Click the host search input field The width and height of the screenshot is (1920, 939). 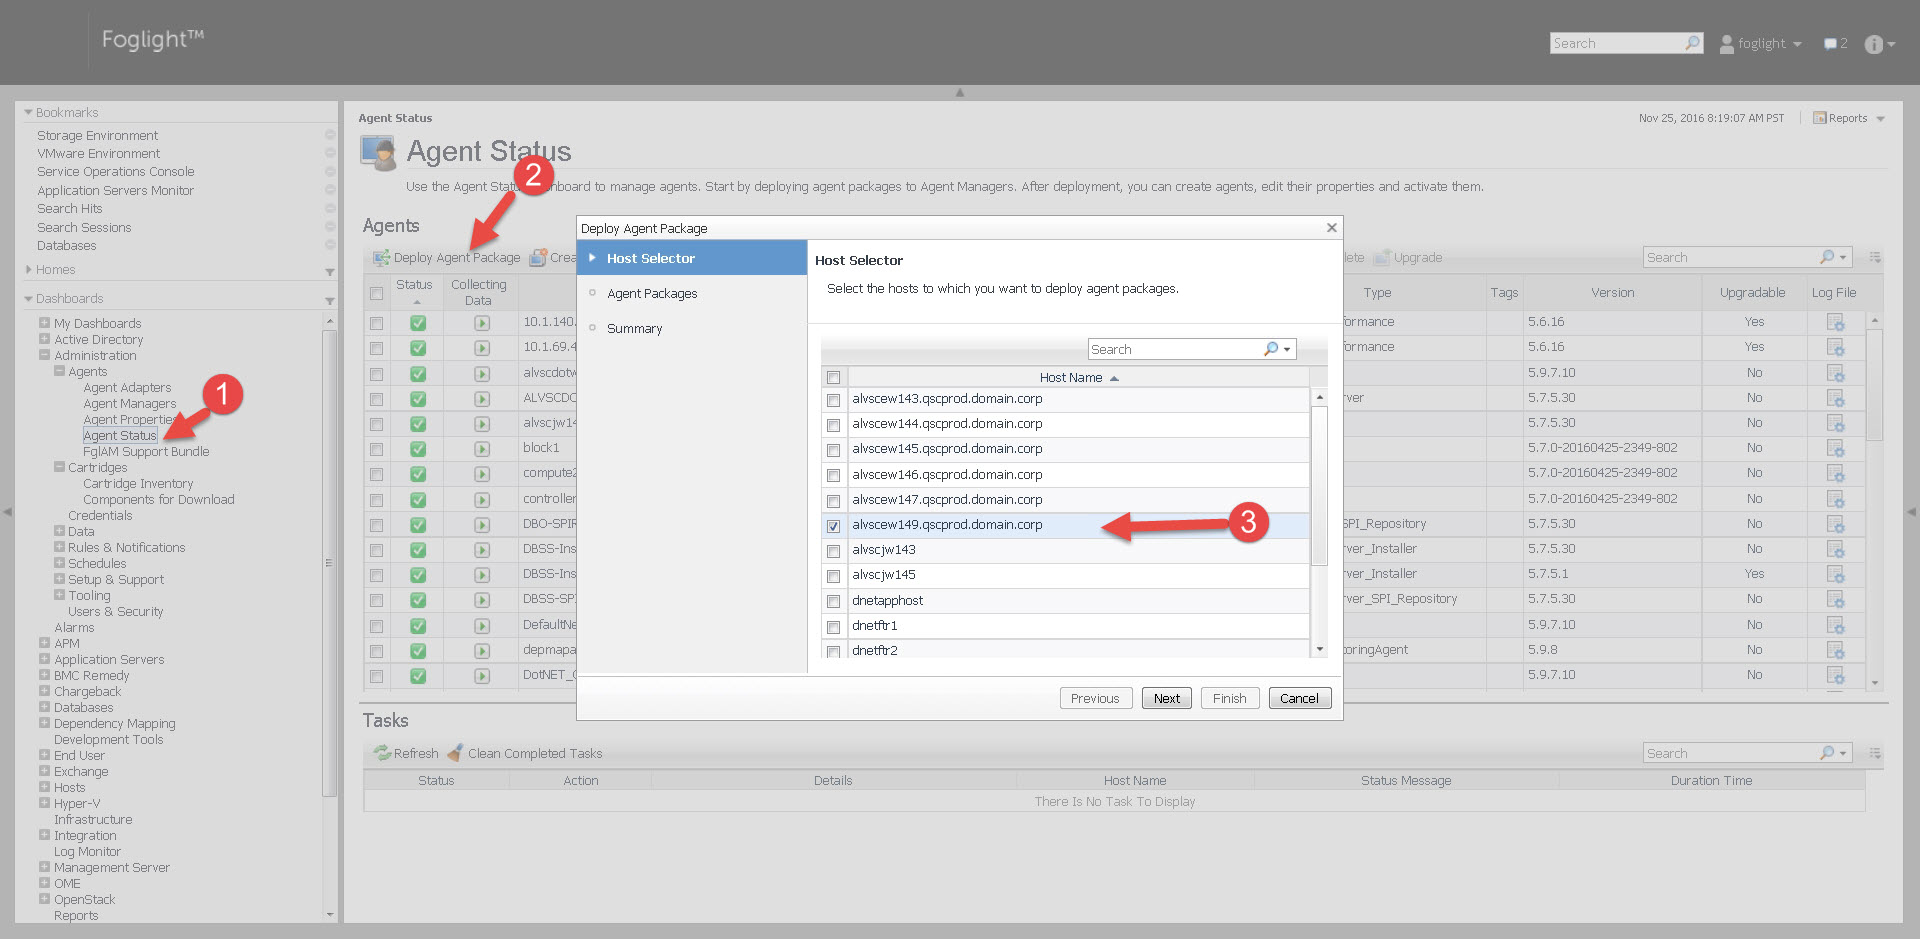click(x=1175, y=349)
